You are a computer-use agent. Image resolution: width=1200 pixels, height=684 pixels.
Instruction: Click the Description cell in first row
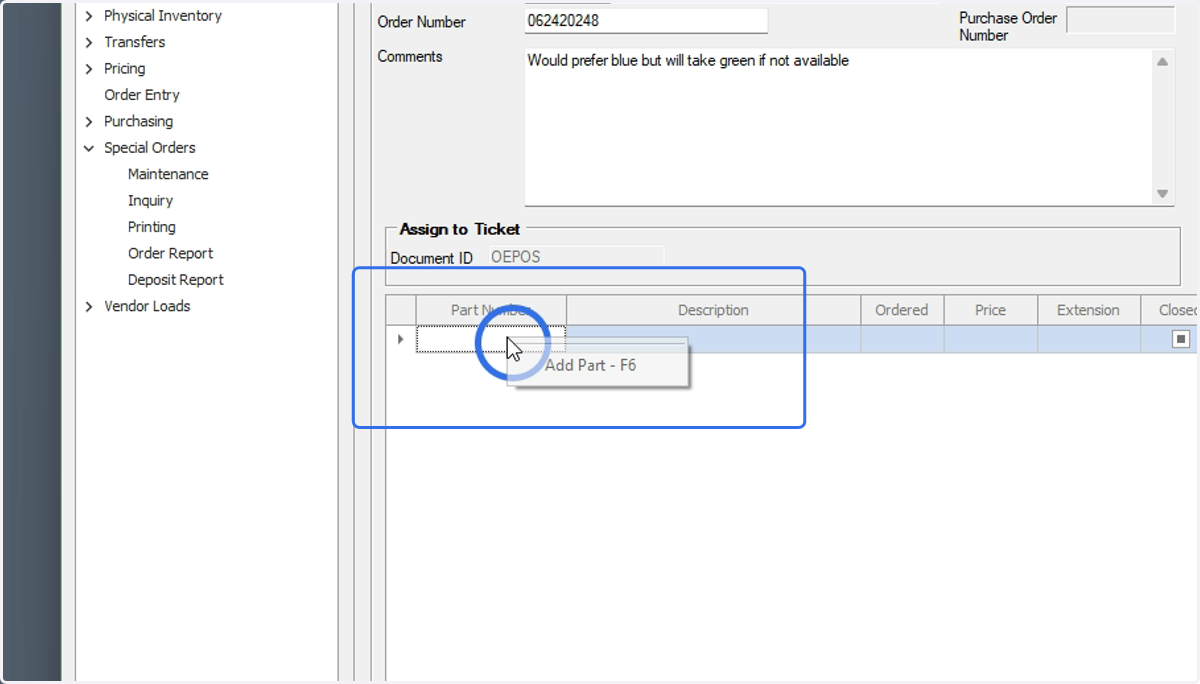[x=713, y=339]
